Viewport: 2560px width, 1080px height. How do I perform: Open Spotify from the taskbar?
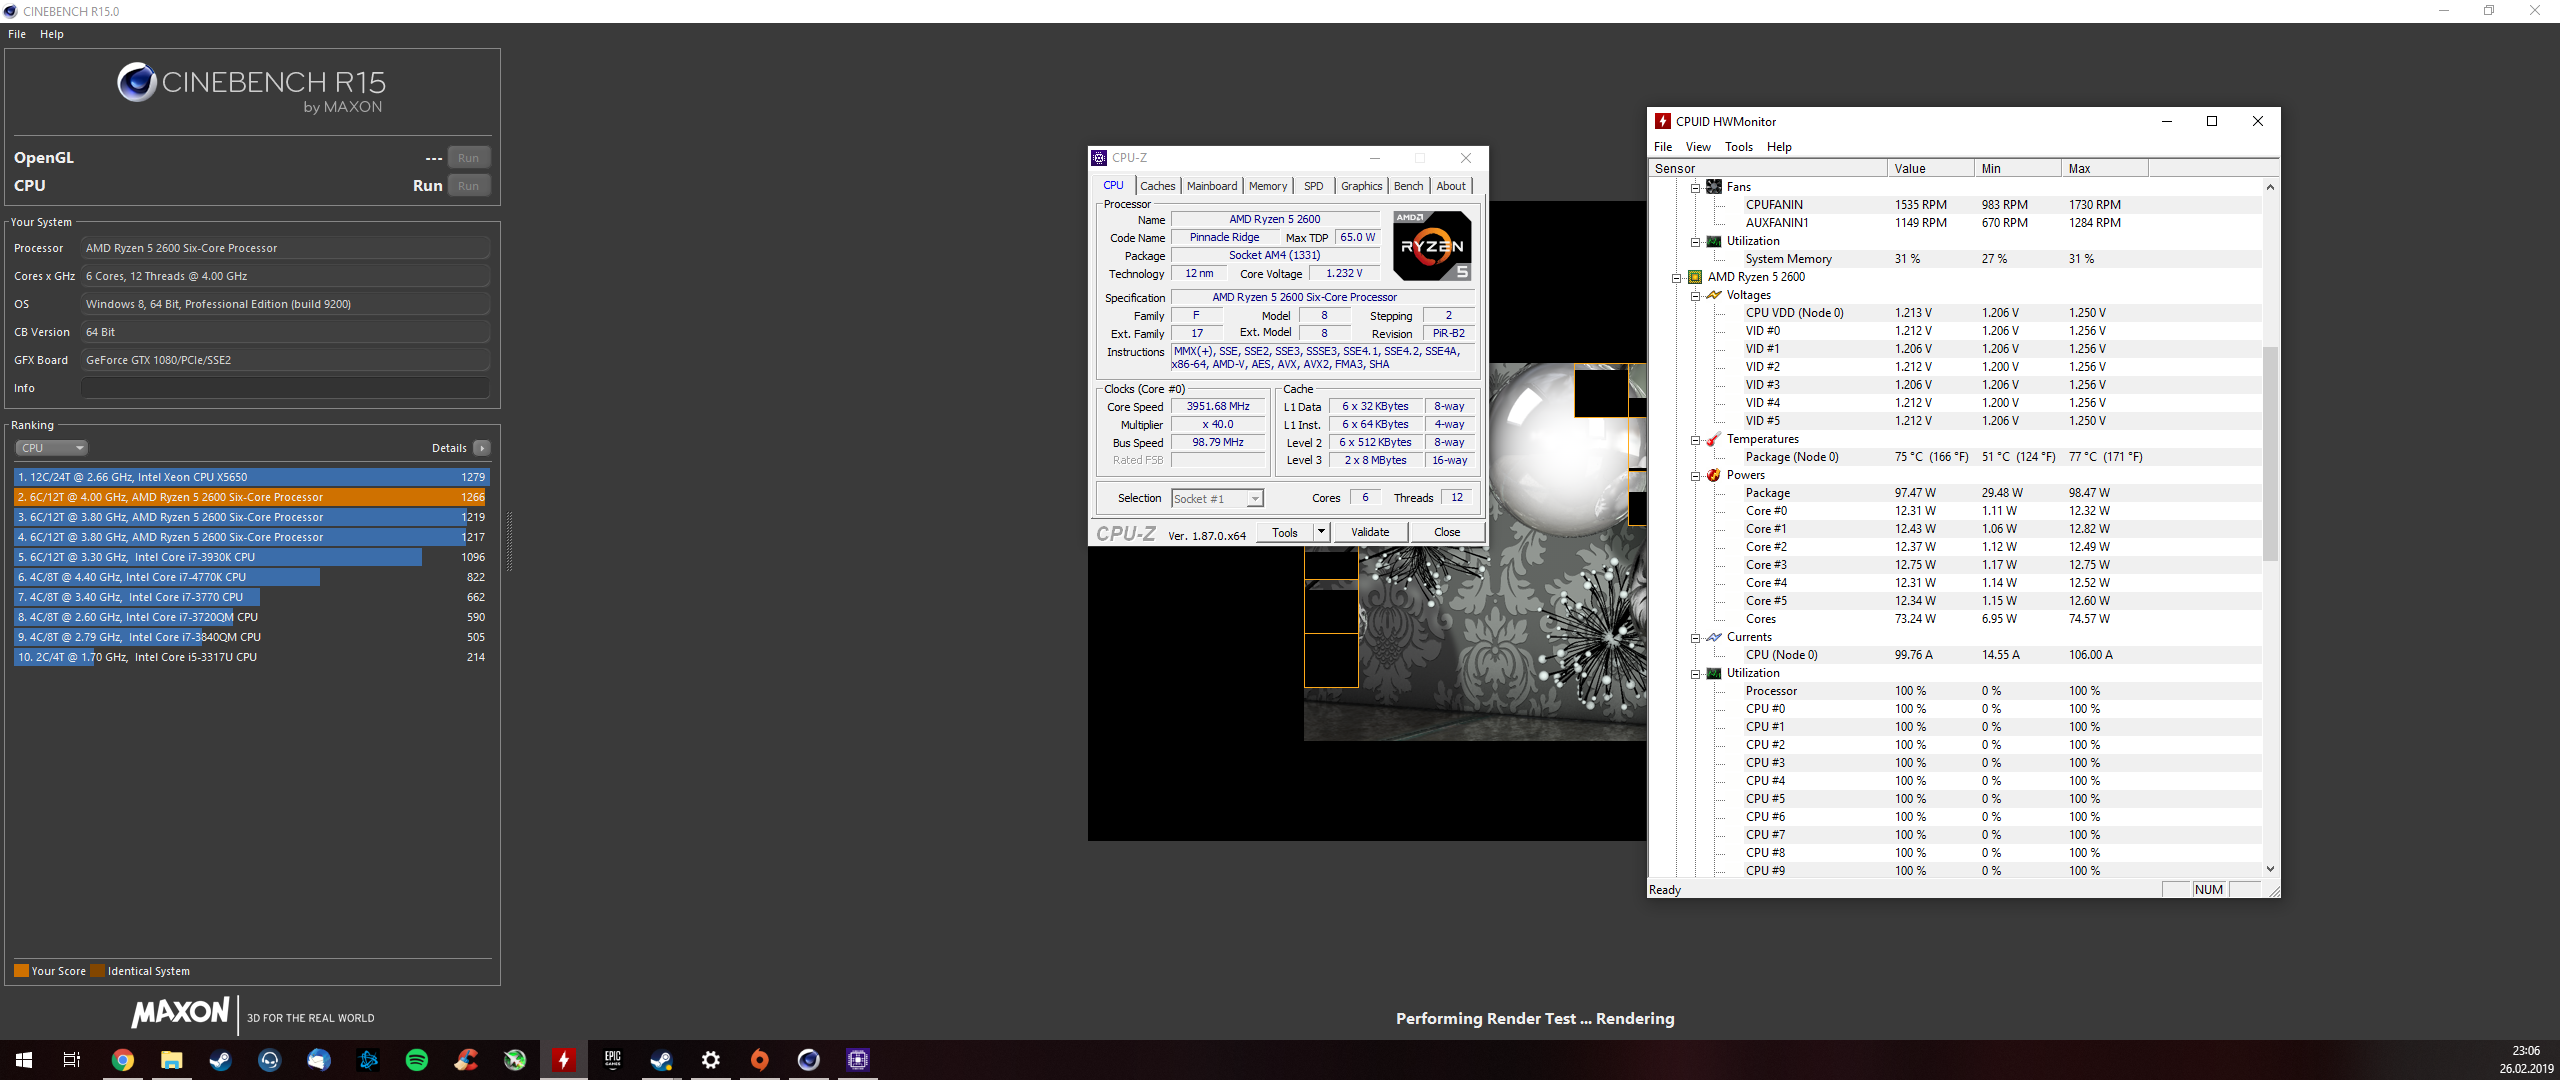[417, 1060]
